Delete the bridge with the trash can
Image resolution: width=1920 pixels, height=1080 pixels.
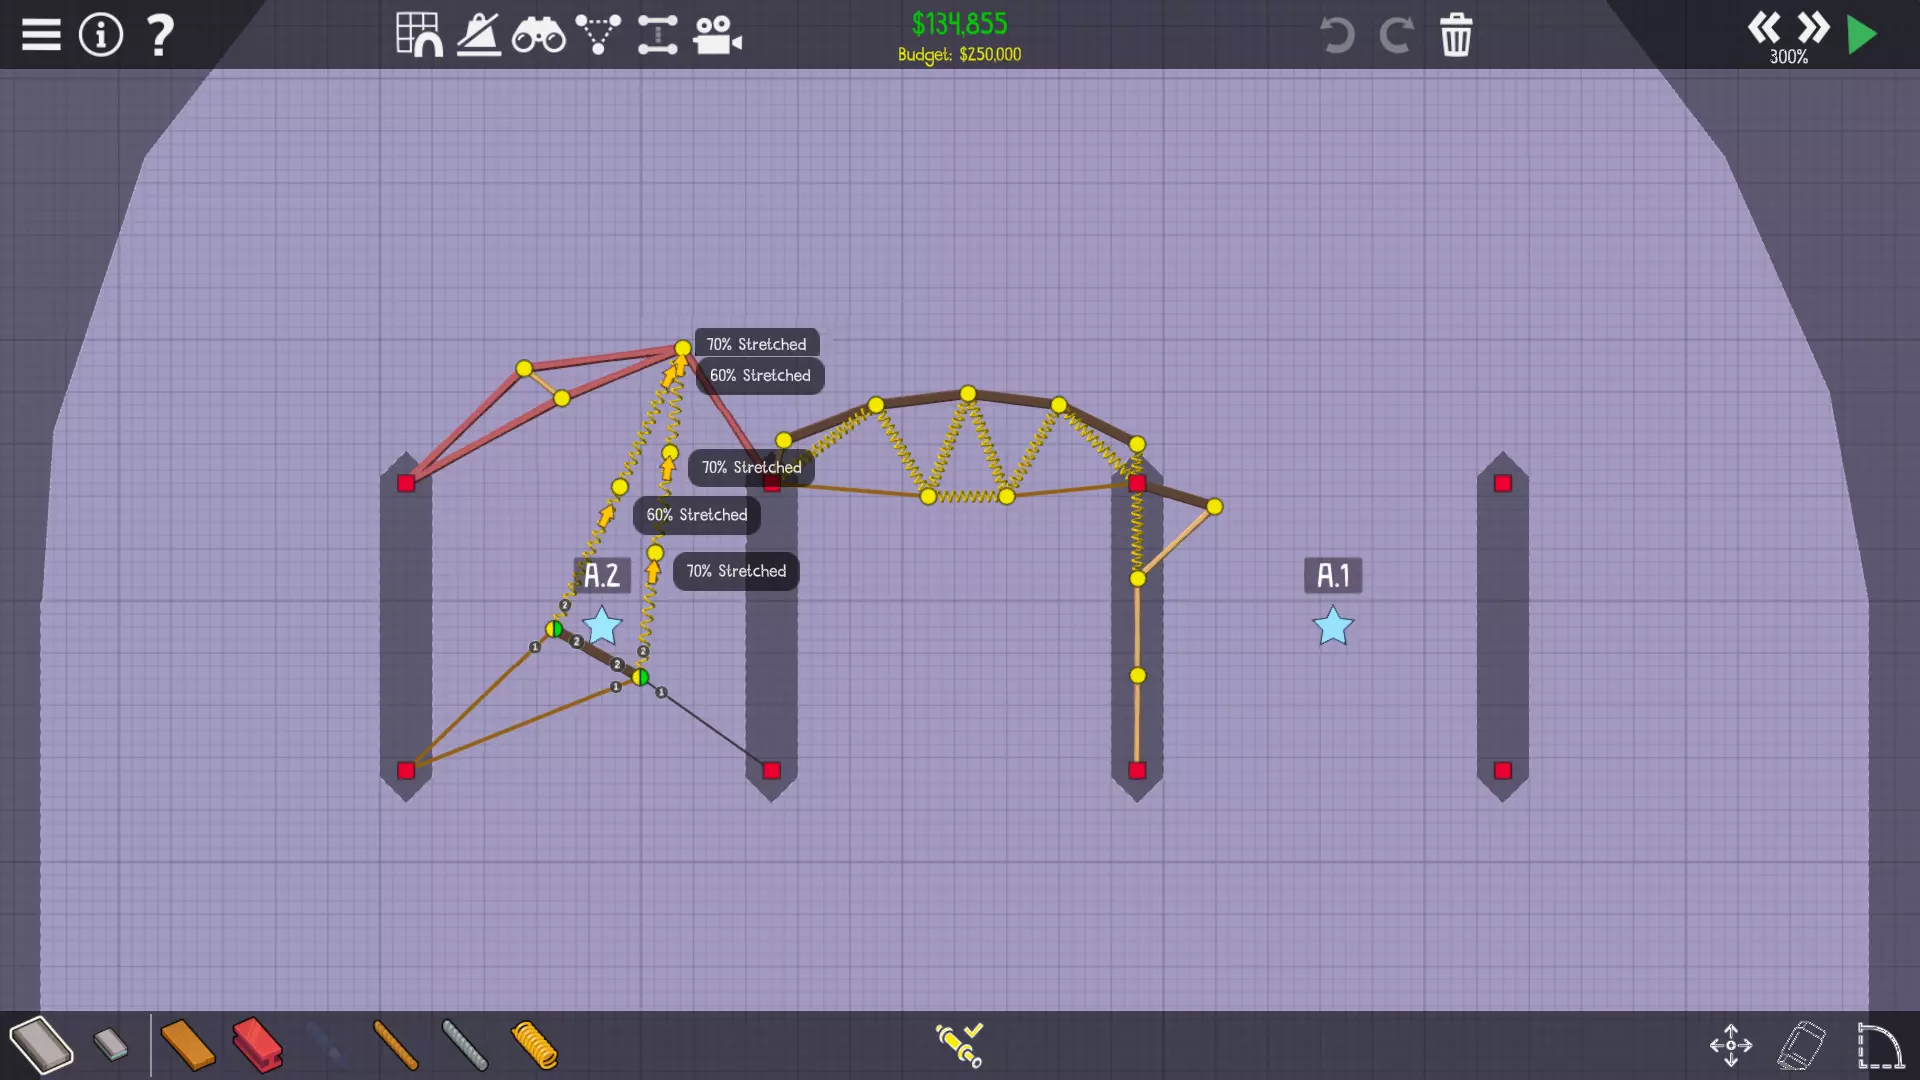coord(1456,35)
